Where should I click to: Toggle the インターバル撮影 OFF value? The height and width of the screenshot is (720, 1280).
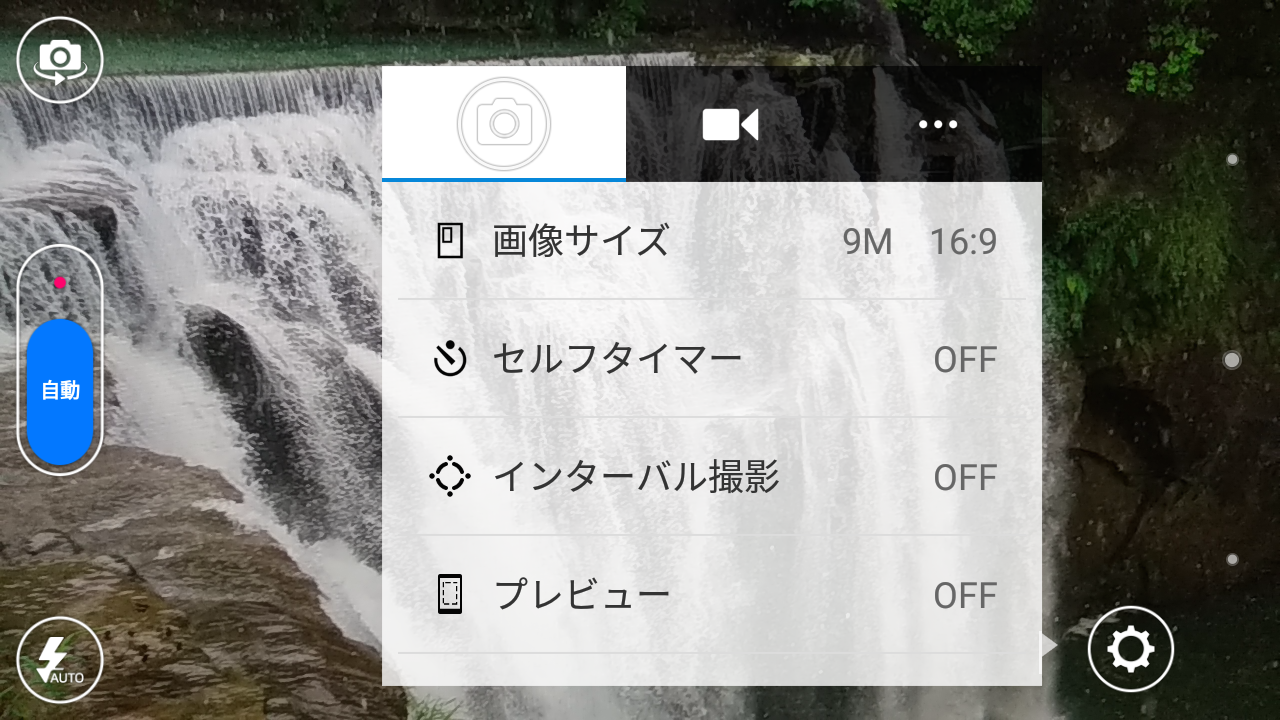(x=964, y=478)
